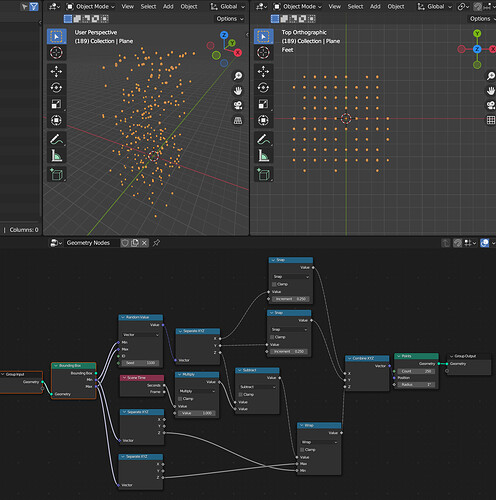The height and width of the screenshot is (500, 496).
Task: Select the Add Cube tool in the User Perspective viewport
Action: point(56,174)
